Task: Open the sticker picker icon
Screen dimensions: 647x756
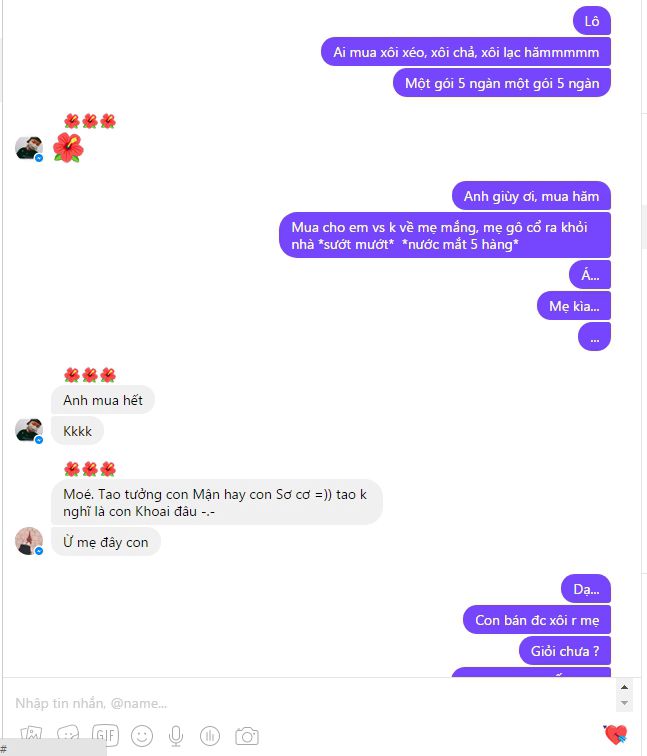Action: [68, 735]
